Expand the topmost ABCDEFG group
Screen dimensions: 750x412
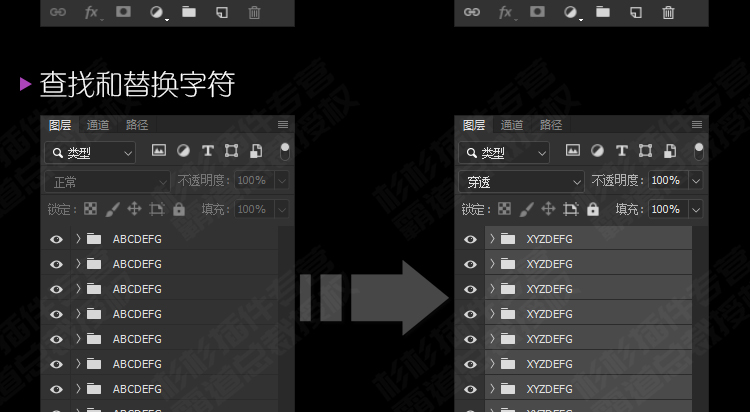coord(78,238)
